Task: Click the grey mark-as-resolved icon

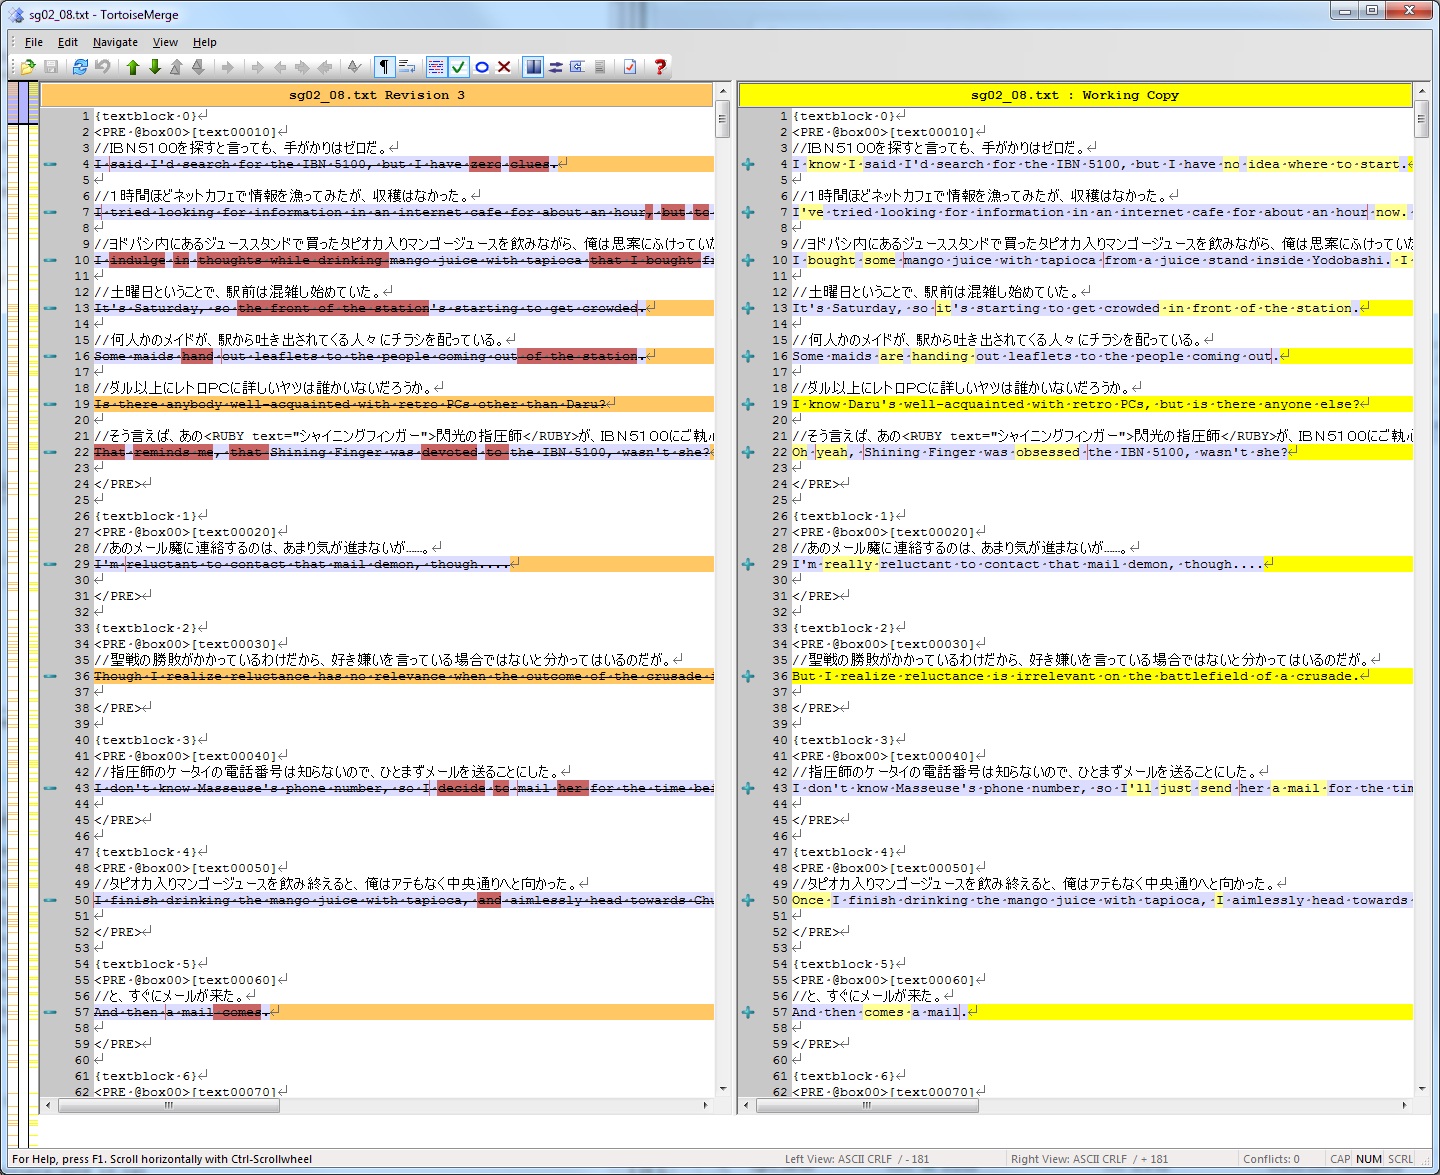Action: click(x=354, y=67)
